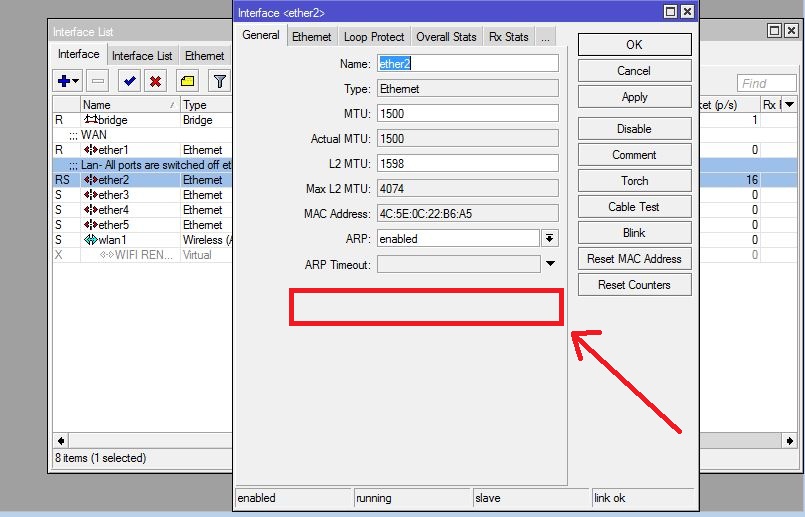Image resolution: width=805 pixels, height=517 pixels.
Task: Open the Rx Stats tab
Action: coord(508,37)
